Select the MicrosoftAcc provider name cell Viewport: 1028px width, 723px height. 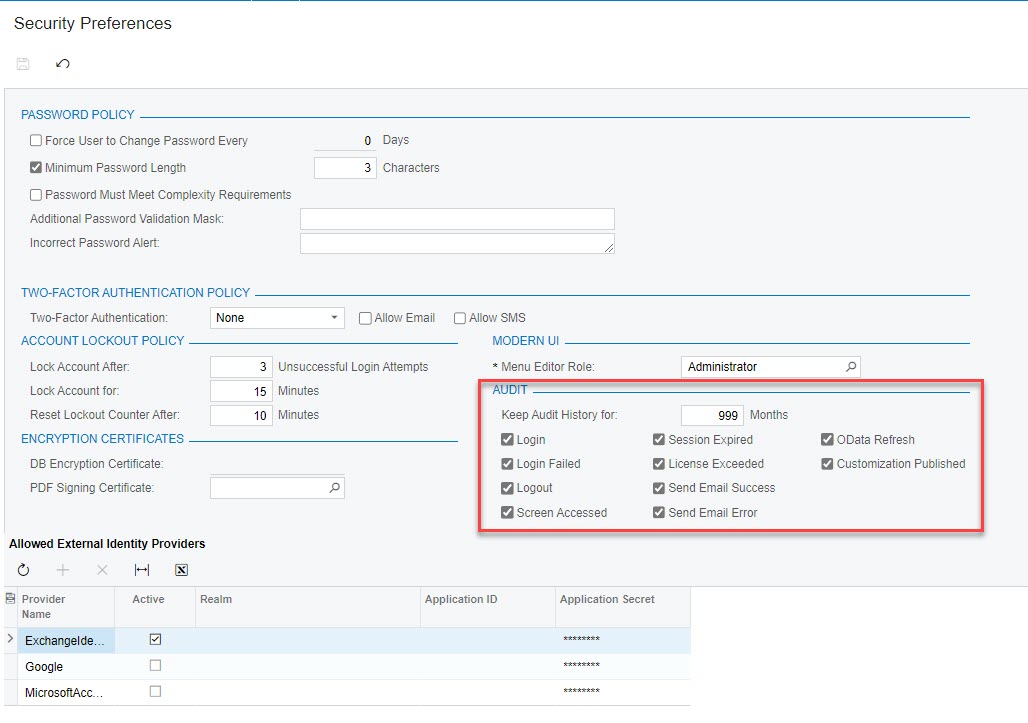pos(66,692)
